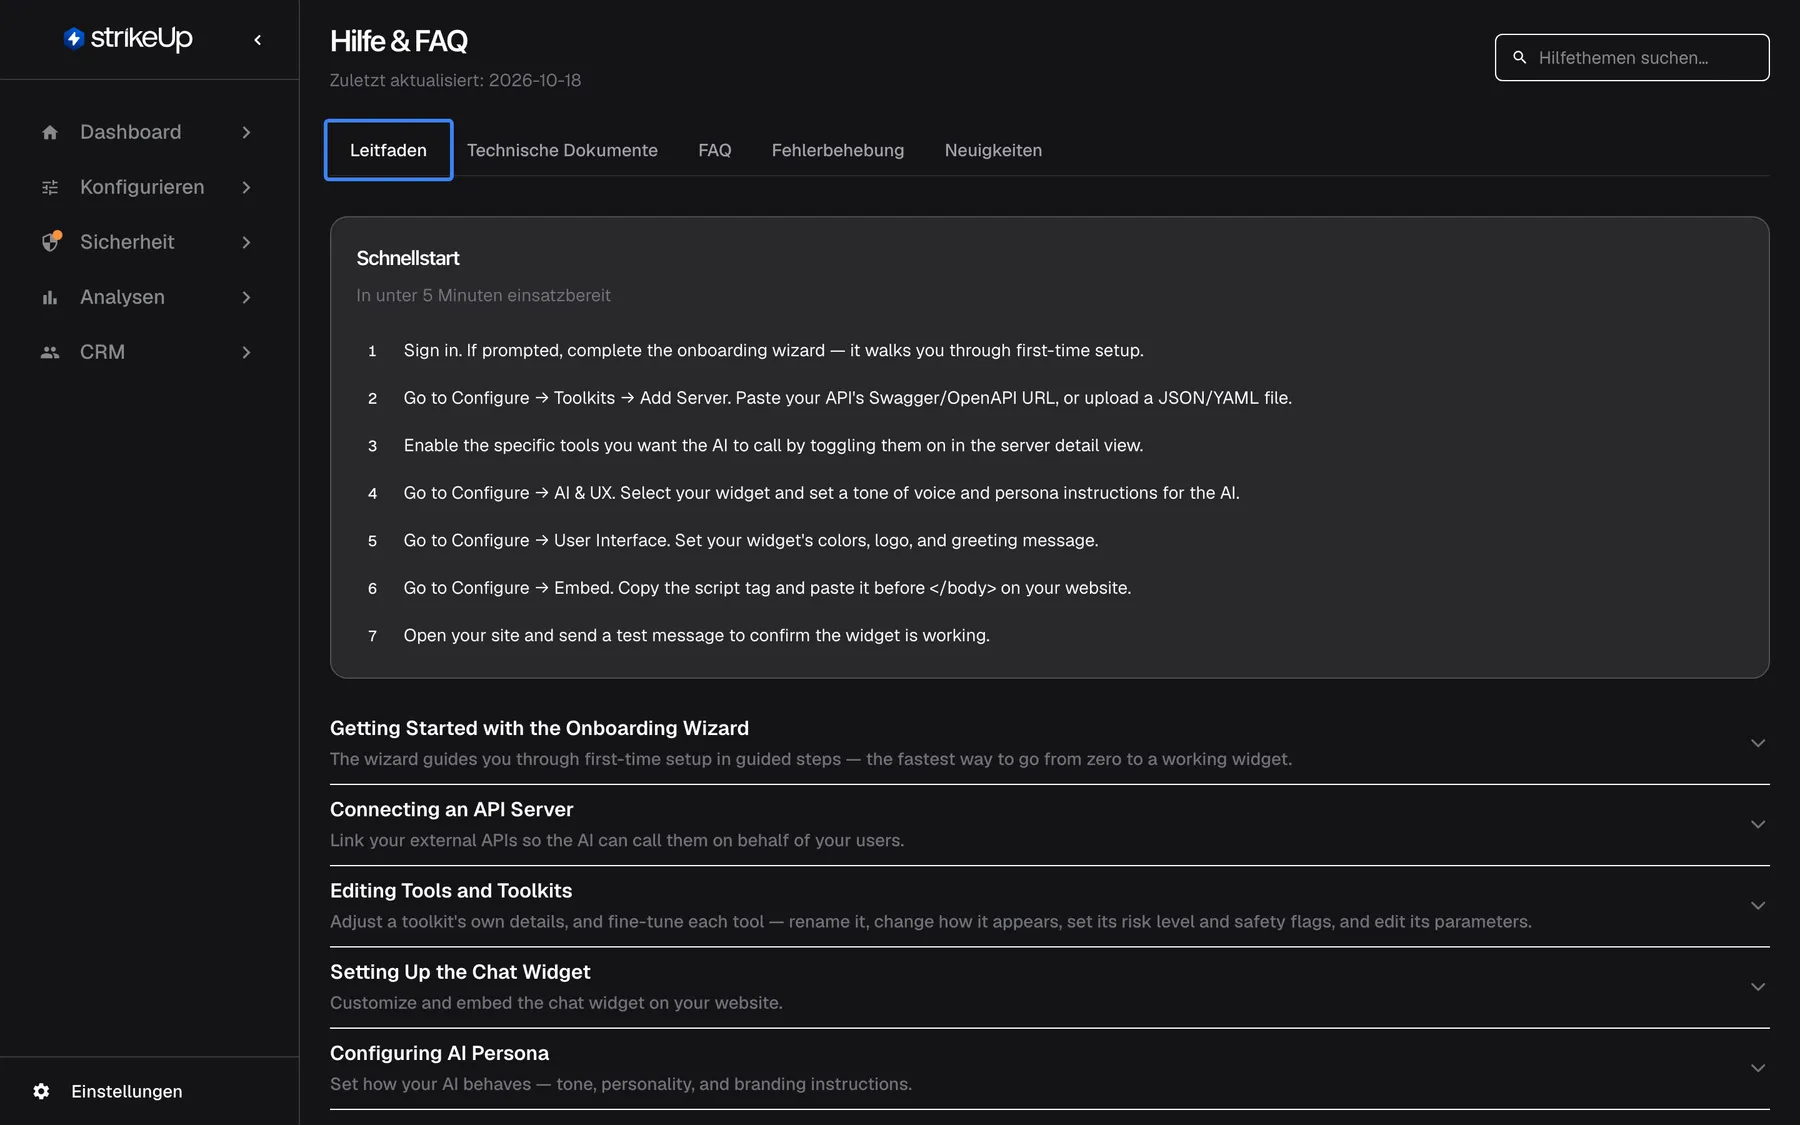This screenshot has width=1800, height=1125.
Task: Expand the Setting Up the Chat Widget section
Action: pos(1050,987)
